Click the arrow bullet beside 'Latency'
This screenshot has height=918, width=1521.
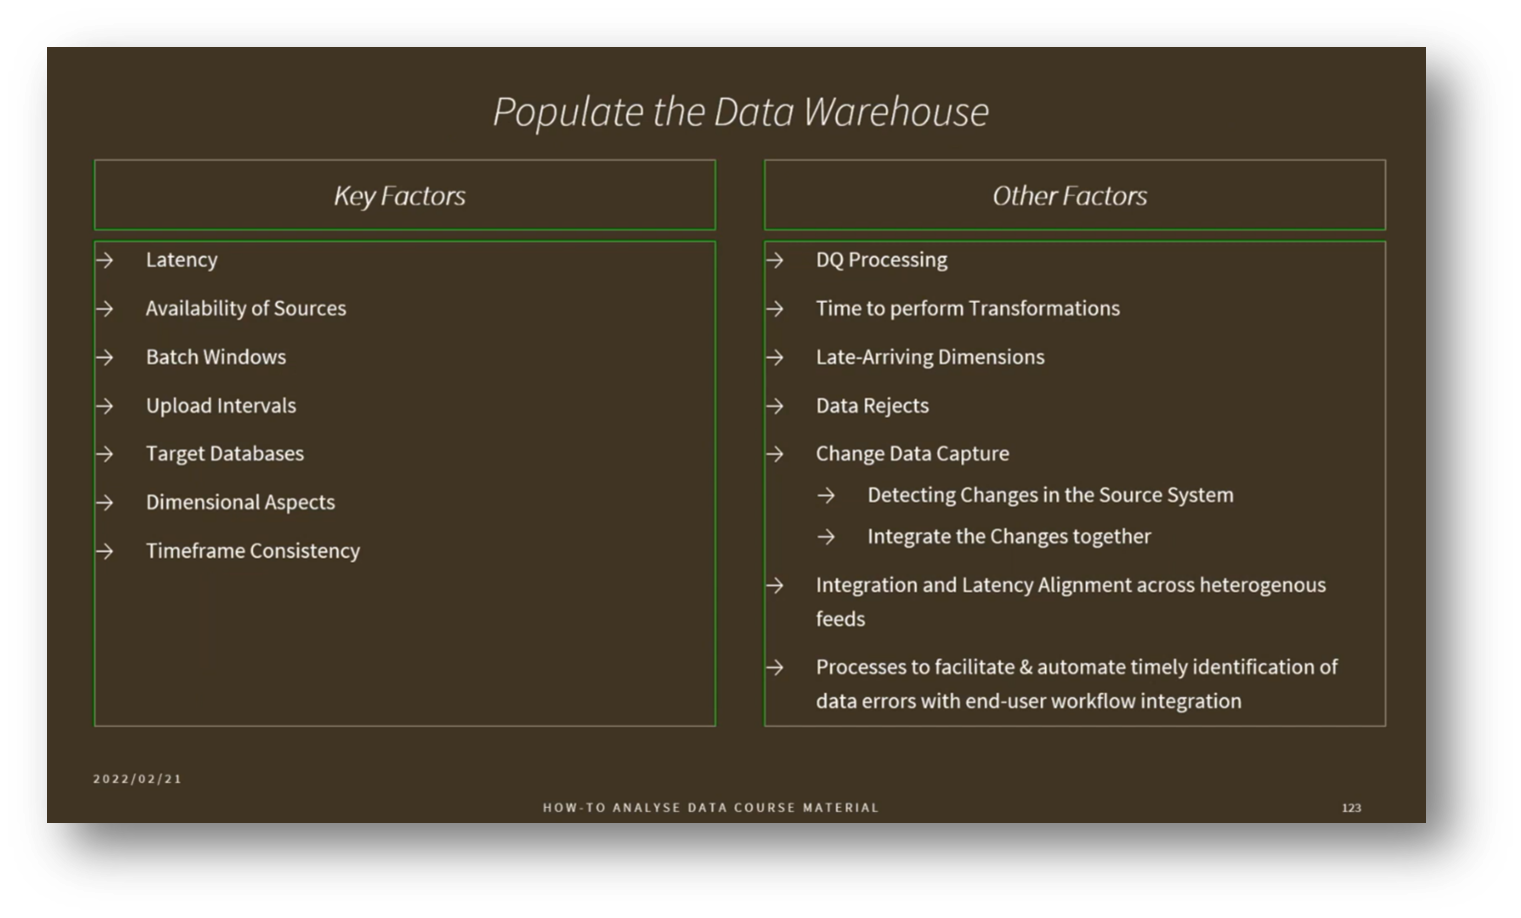pos(105,260)
